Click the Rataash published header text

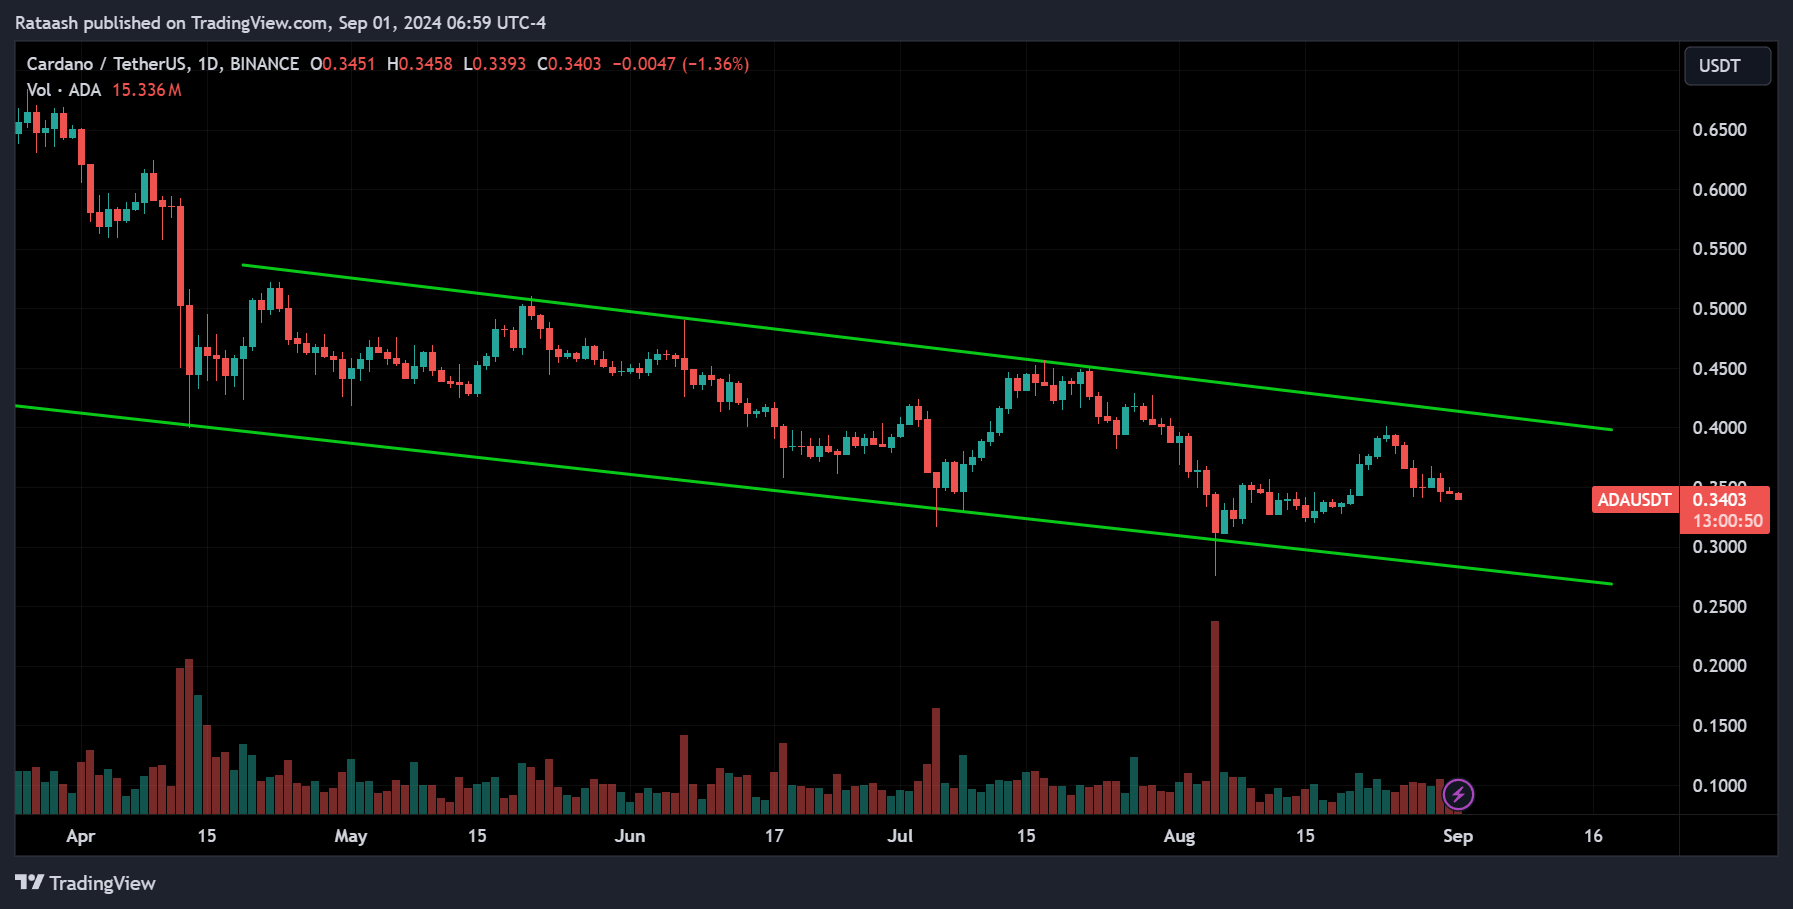tap(280, 22)
